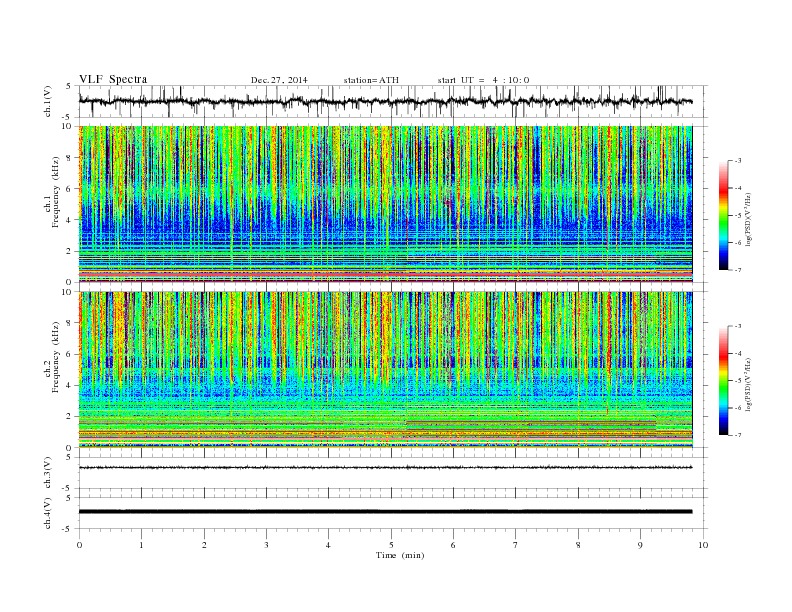792x612 pixels.
Task: Click time axis tick label "8"
Action: [578, 545]
